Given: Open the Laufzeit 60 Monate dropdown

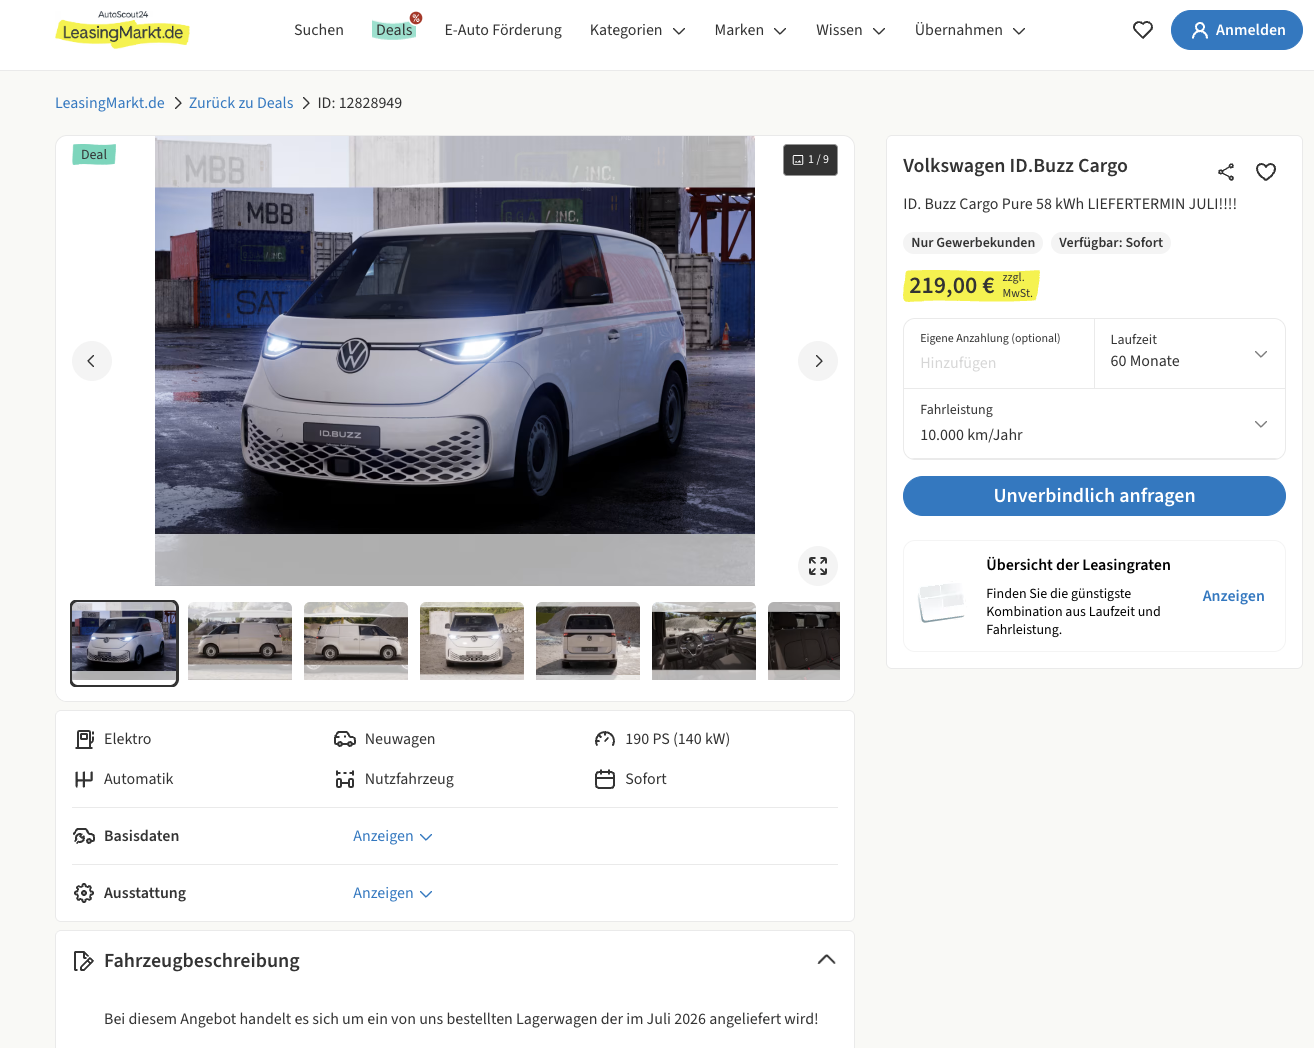Looking at the screenshot, I should pos(1190,353).
